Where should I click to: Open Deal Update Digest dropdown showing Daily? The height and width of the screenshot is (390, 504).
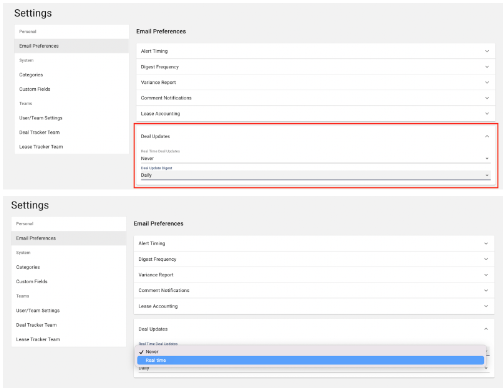tap(315, 175)
